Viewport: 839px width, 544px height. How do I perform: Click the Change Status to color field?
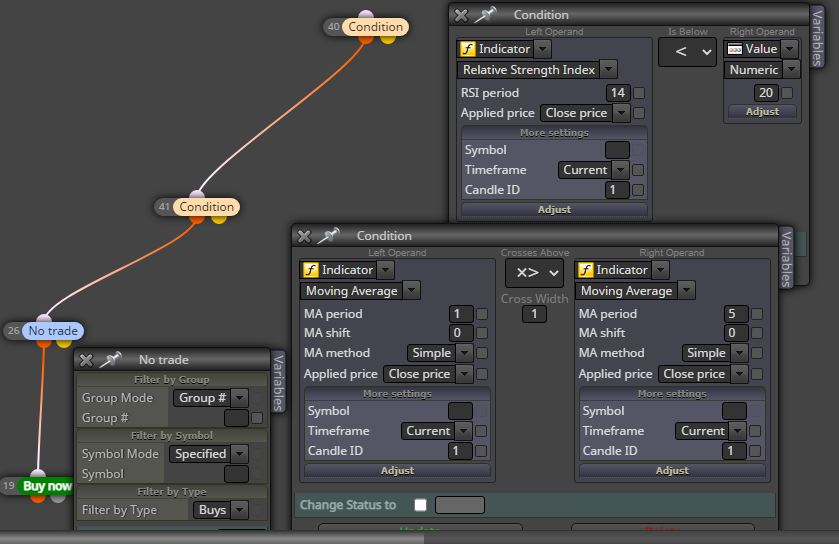point(460,505)
